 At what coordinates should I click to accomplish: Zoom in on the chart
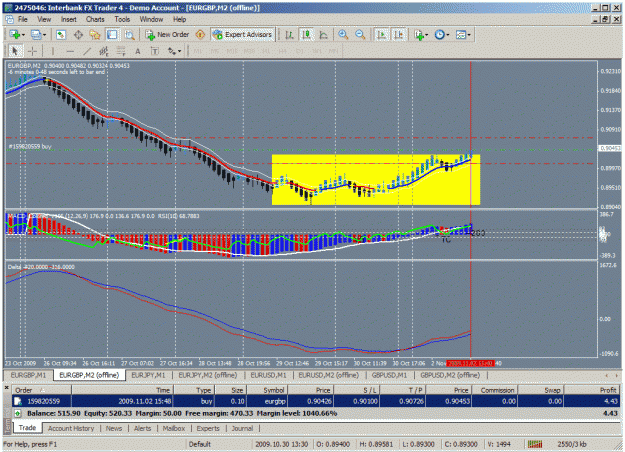click(343, 35)
